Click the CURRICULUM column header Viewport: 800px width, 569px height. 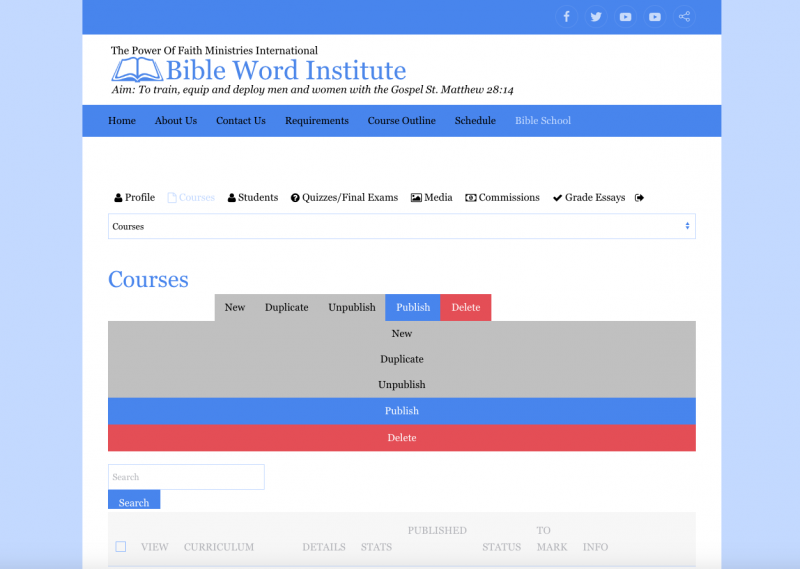(x=219, y=547)
